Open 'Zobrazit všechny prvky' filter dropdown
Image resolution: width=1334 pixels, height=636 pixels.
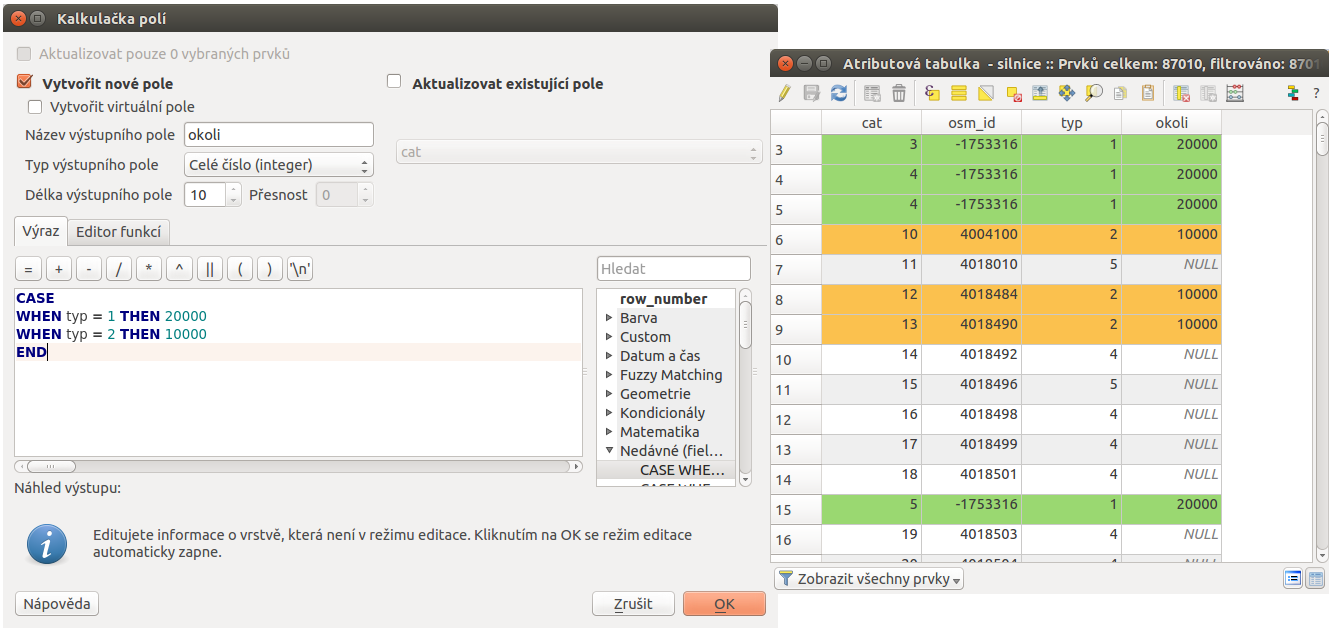click(x=868, y=579)
